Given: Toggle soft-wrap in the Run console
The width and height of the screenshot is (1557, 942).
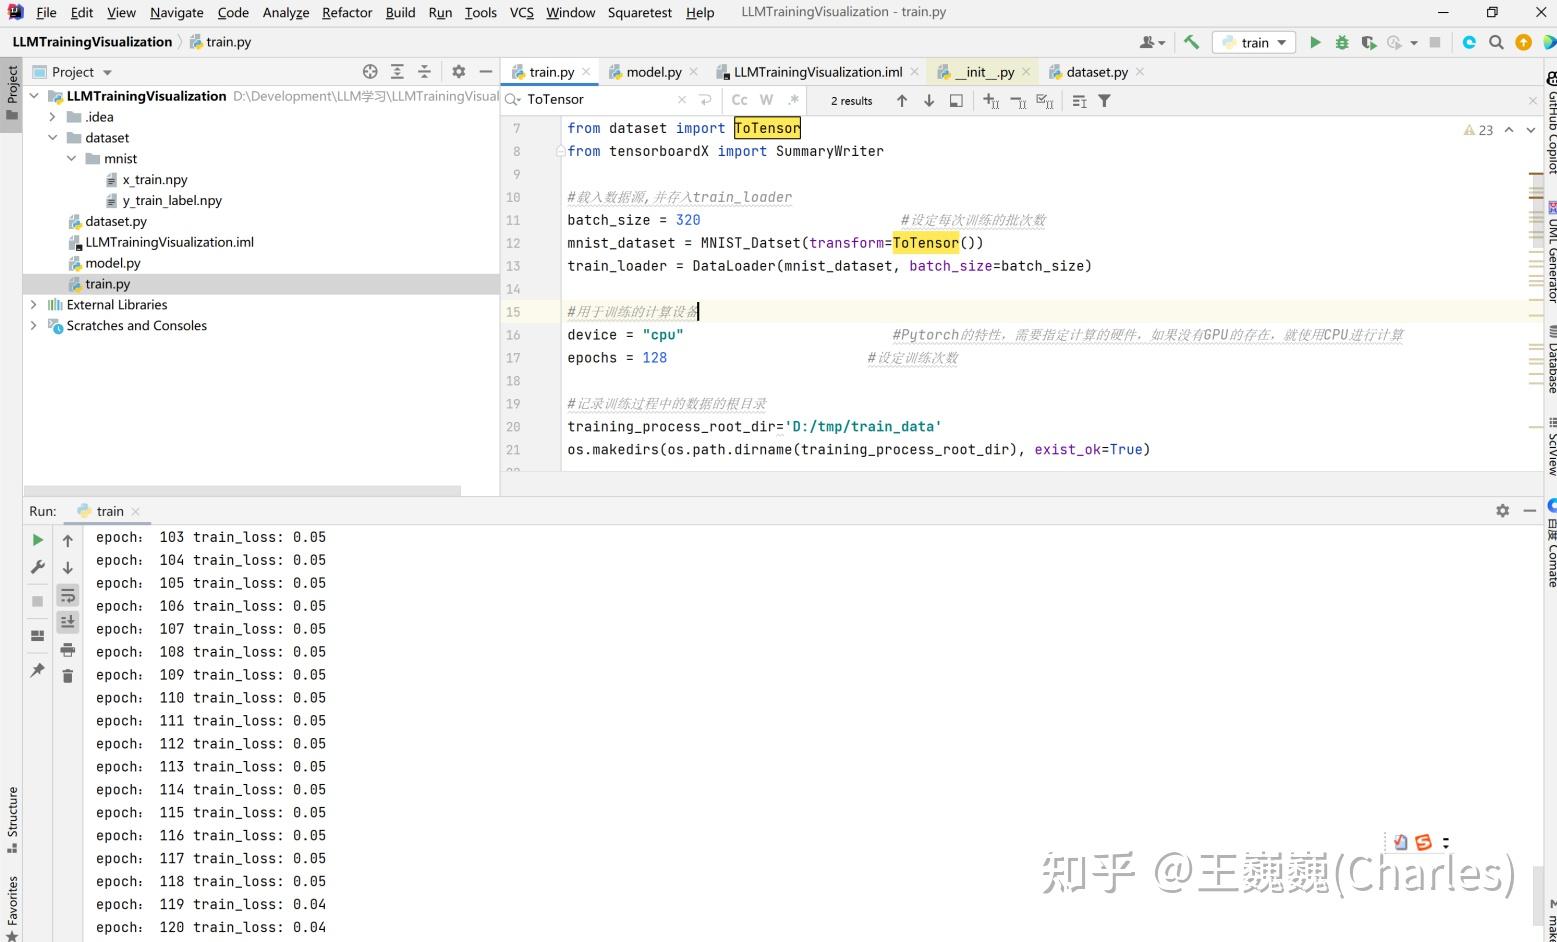Looking at the screenshot, I should [x=67, y=595].
